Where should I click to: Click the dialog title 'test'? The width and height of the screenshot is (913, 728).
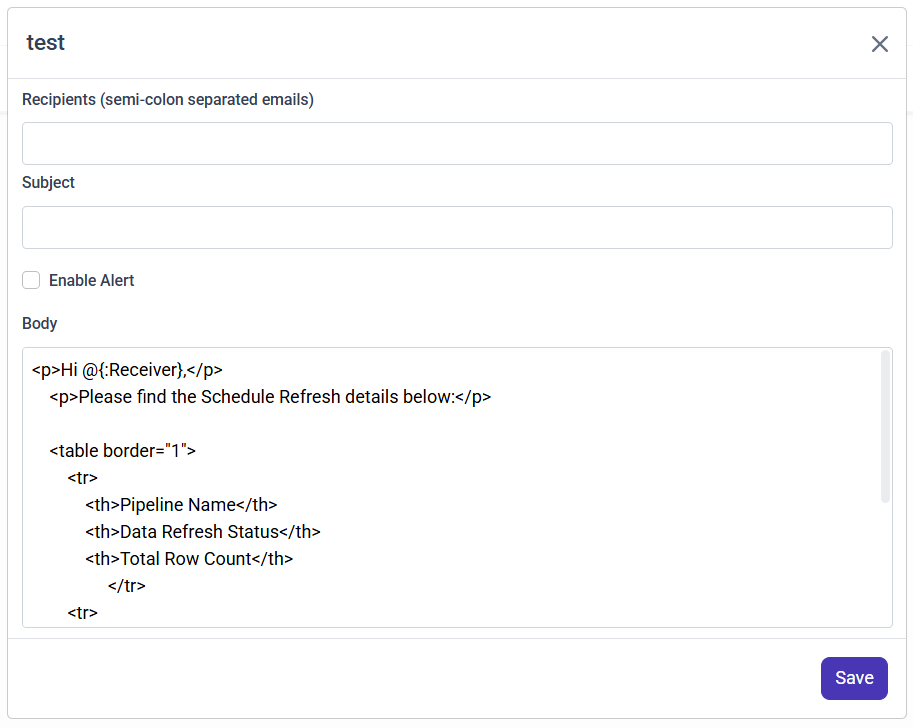[46, 43]
